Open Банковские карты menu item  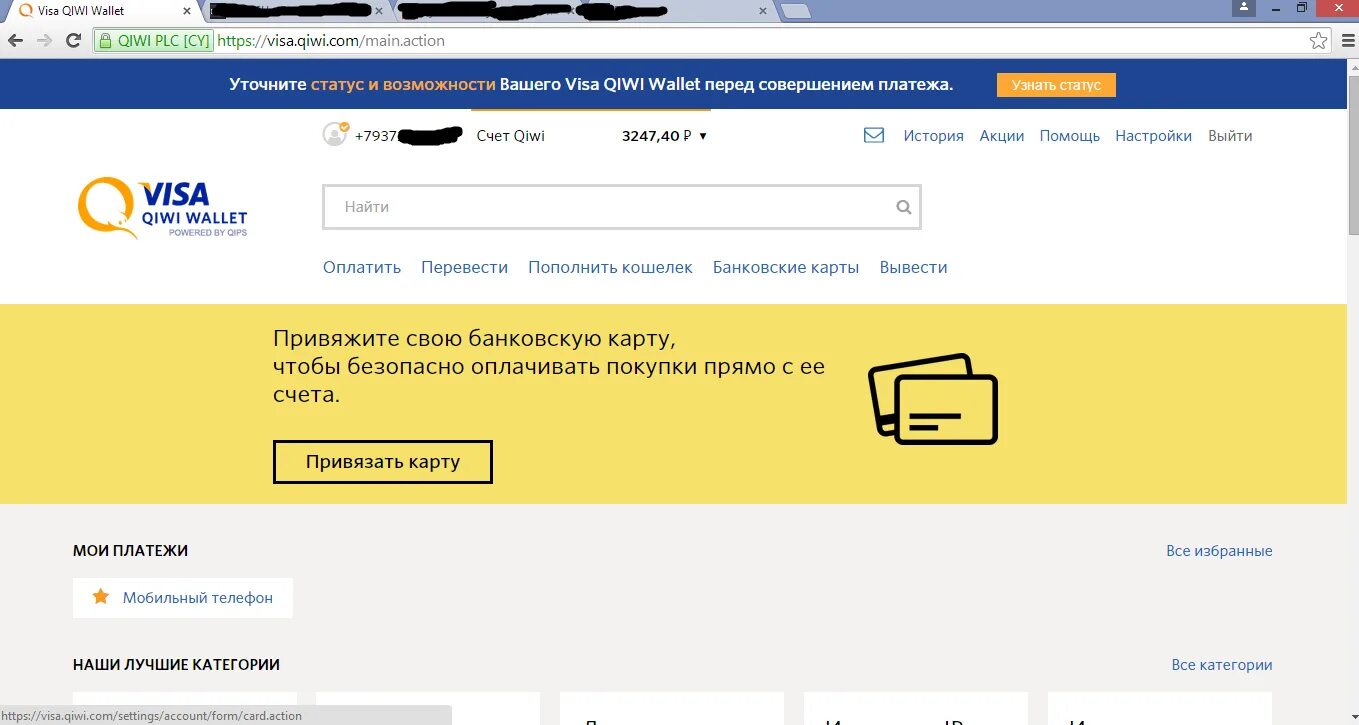point(786,267)
